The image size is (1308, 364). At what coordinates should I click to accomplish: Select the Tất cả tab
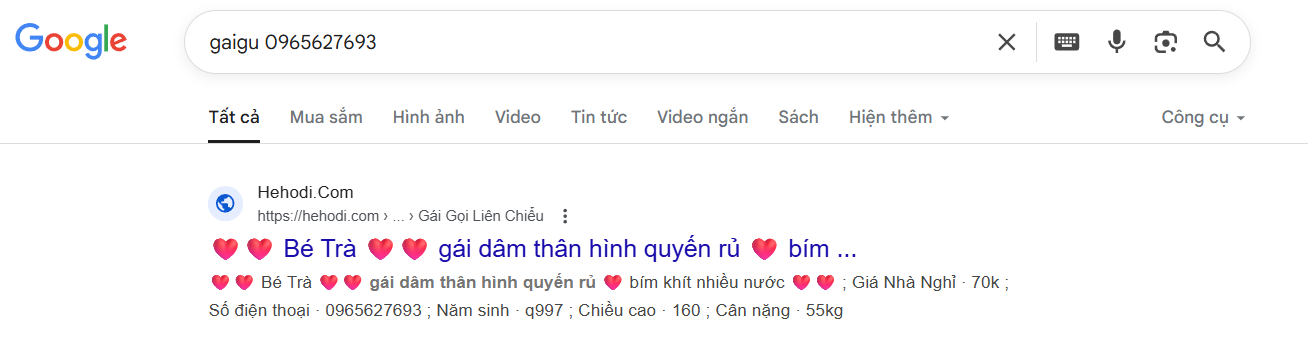click(x=234, y=117)
